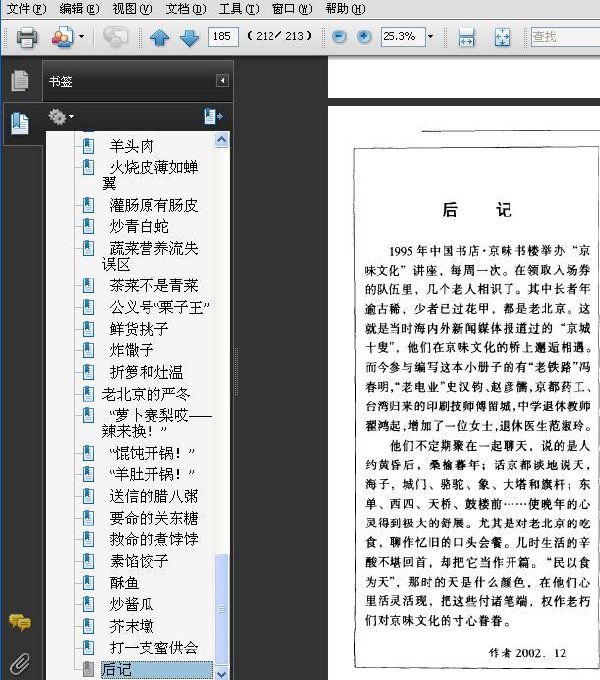Open the collaboration people icon

pos(62,37)
